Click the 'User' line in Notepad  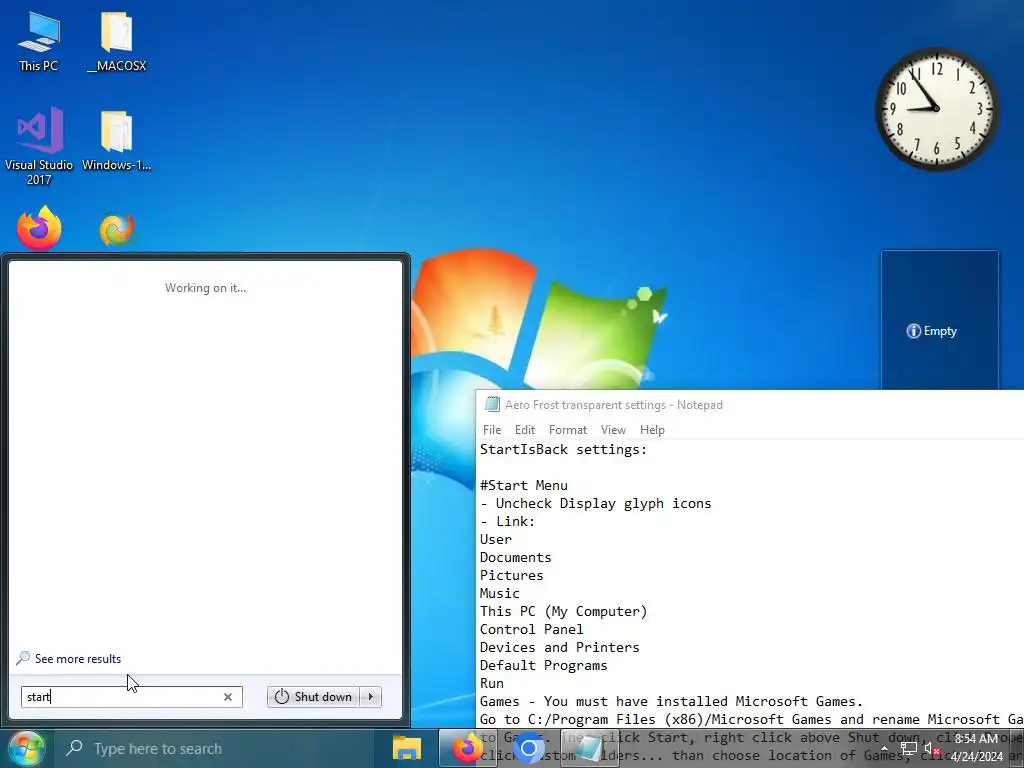pos(496,539)
